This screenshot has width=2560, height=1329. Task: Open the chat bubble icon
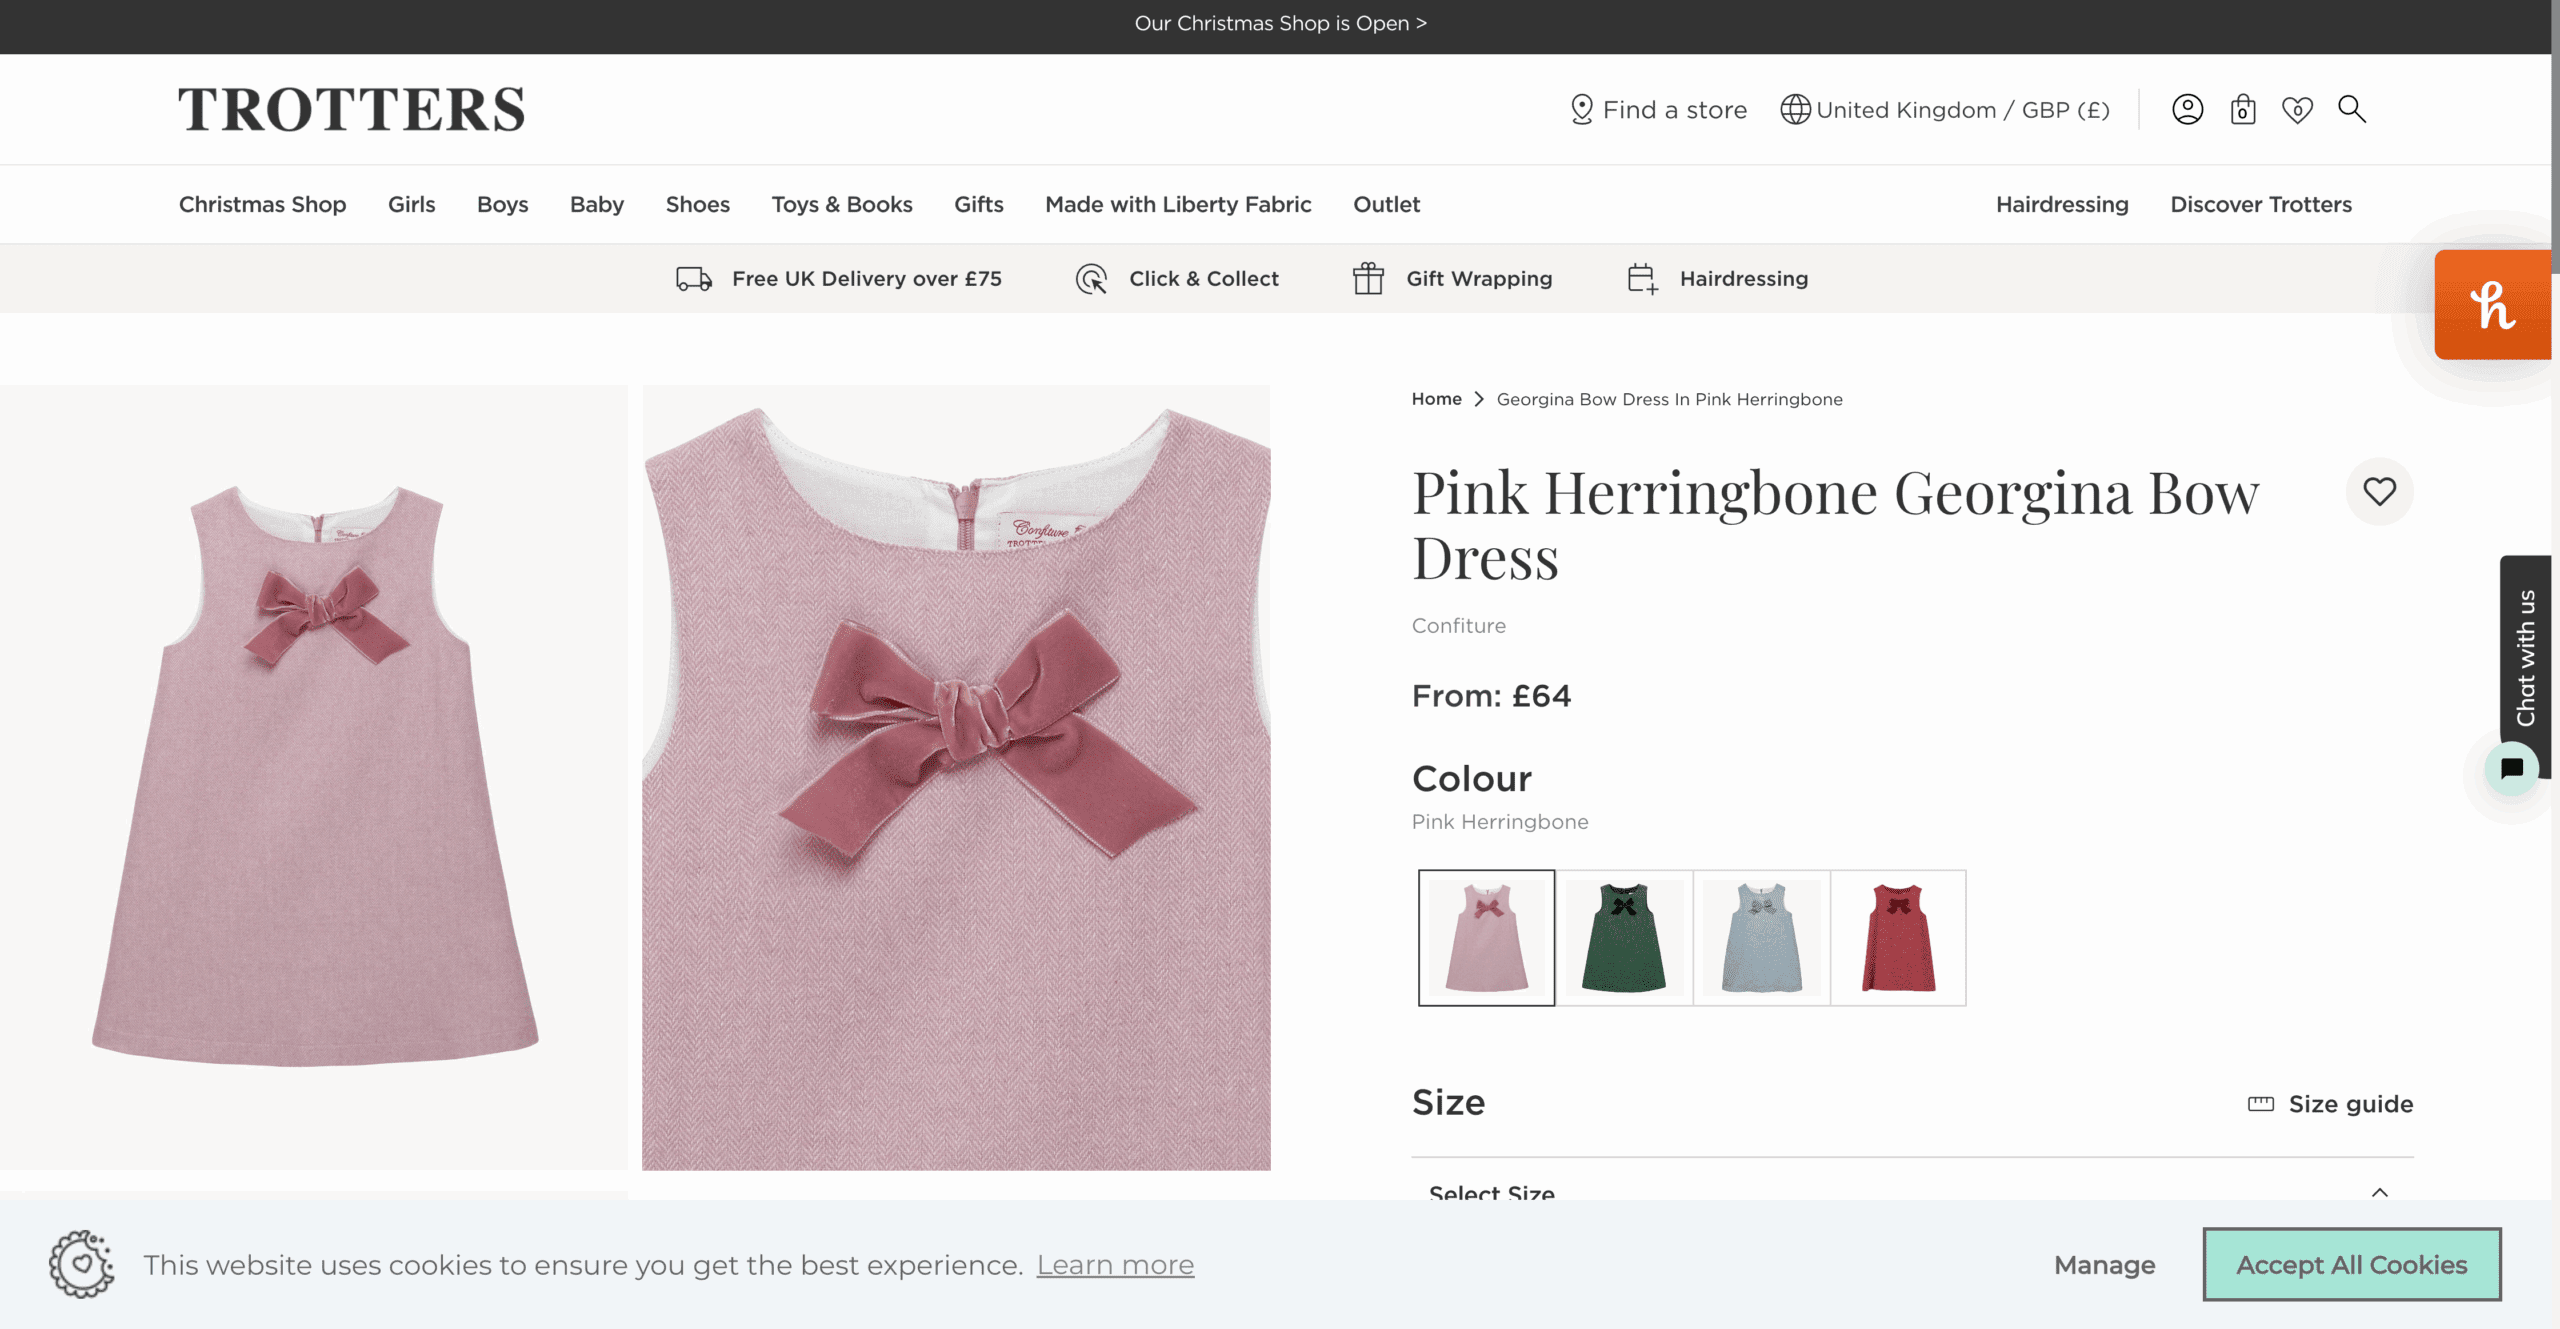click(x=2511, y=768)
